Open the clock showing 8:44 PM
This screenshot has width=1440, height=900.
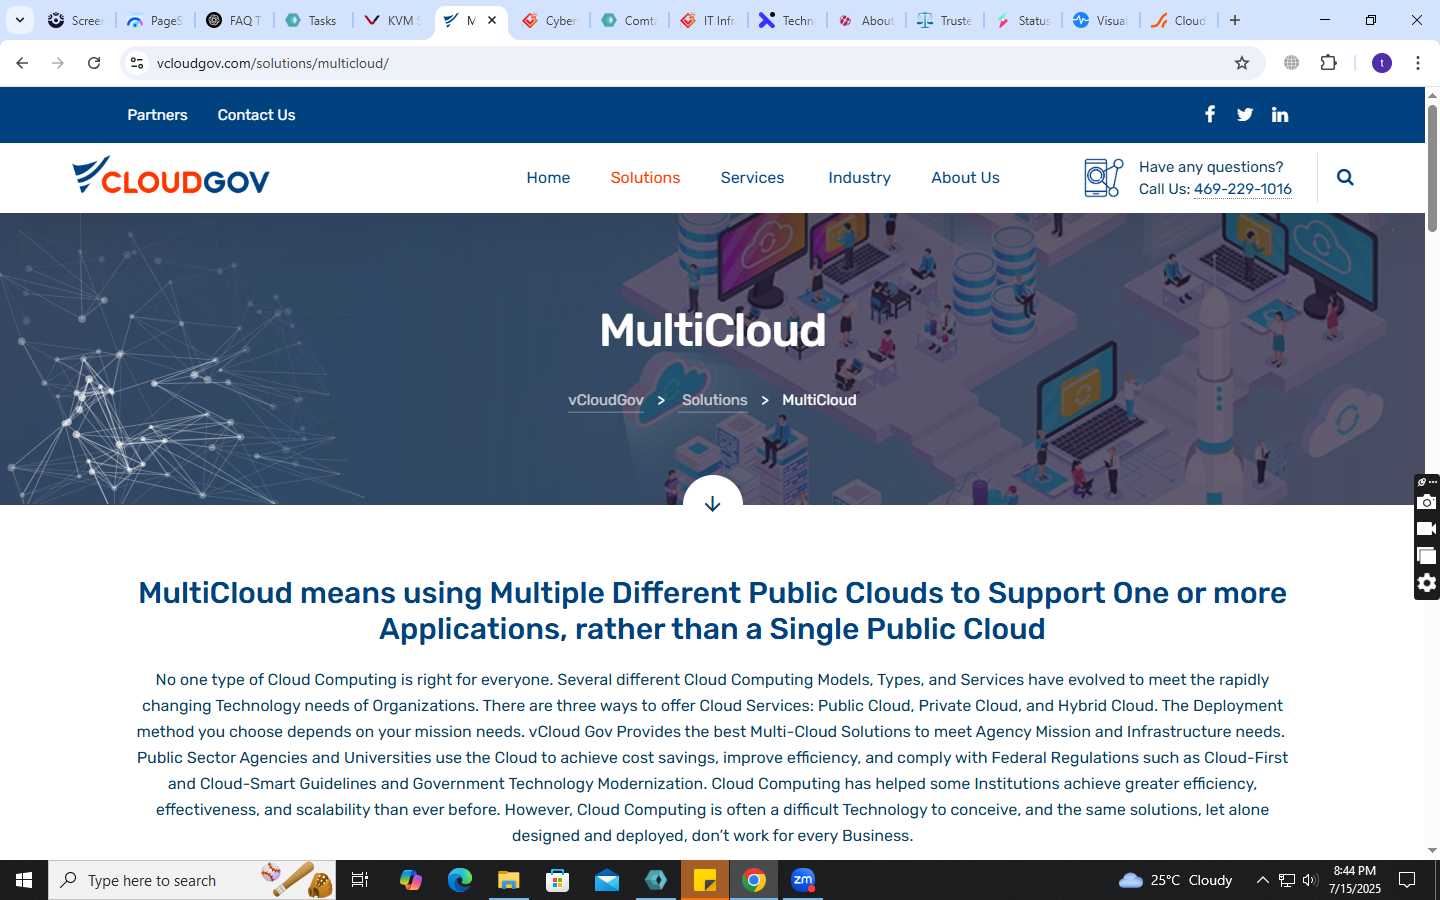pyautogui.click(x=1355, y=880)
